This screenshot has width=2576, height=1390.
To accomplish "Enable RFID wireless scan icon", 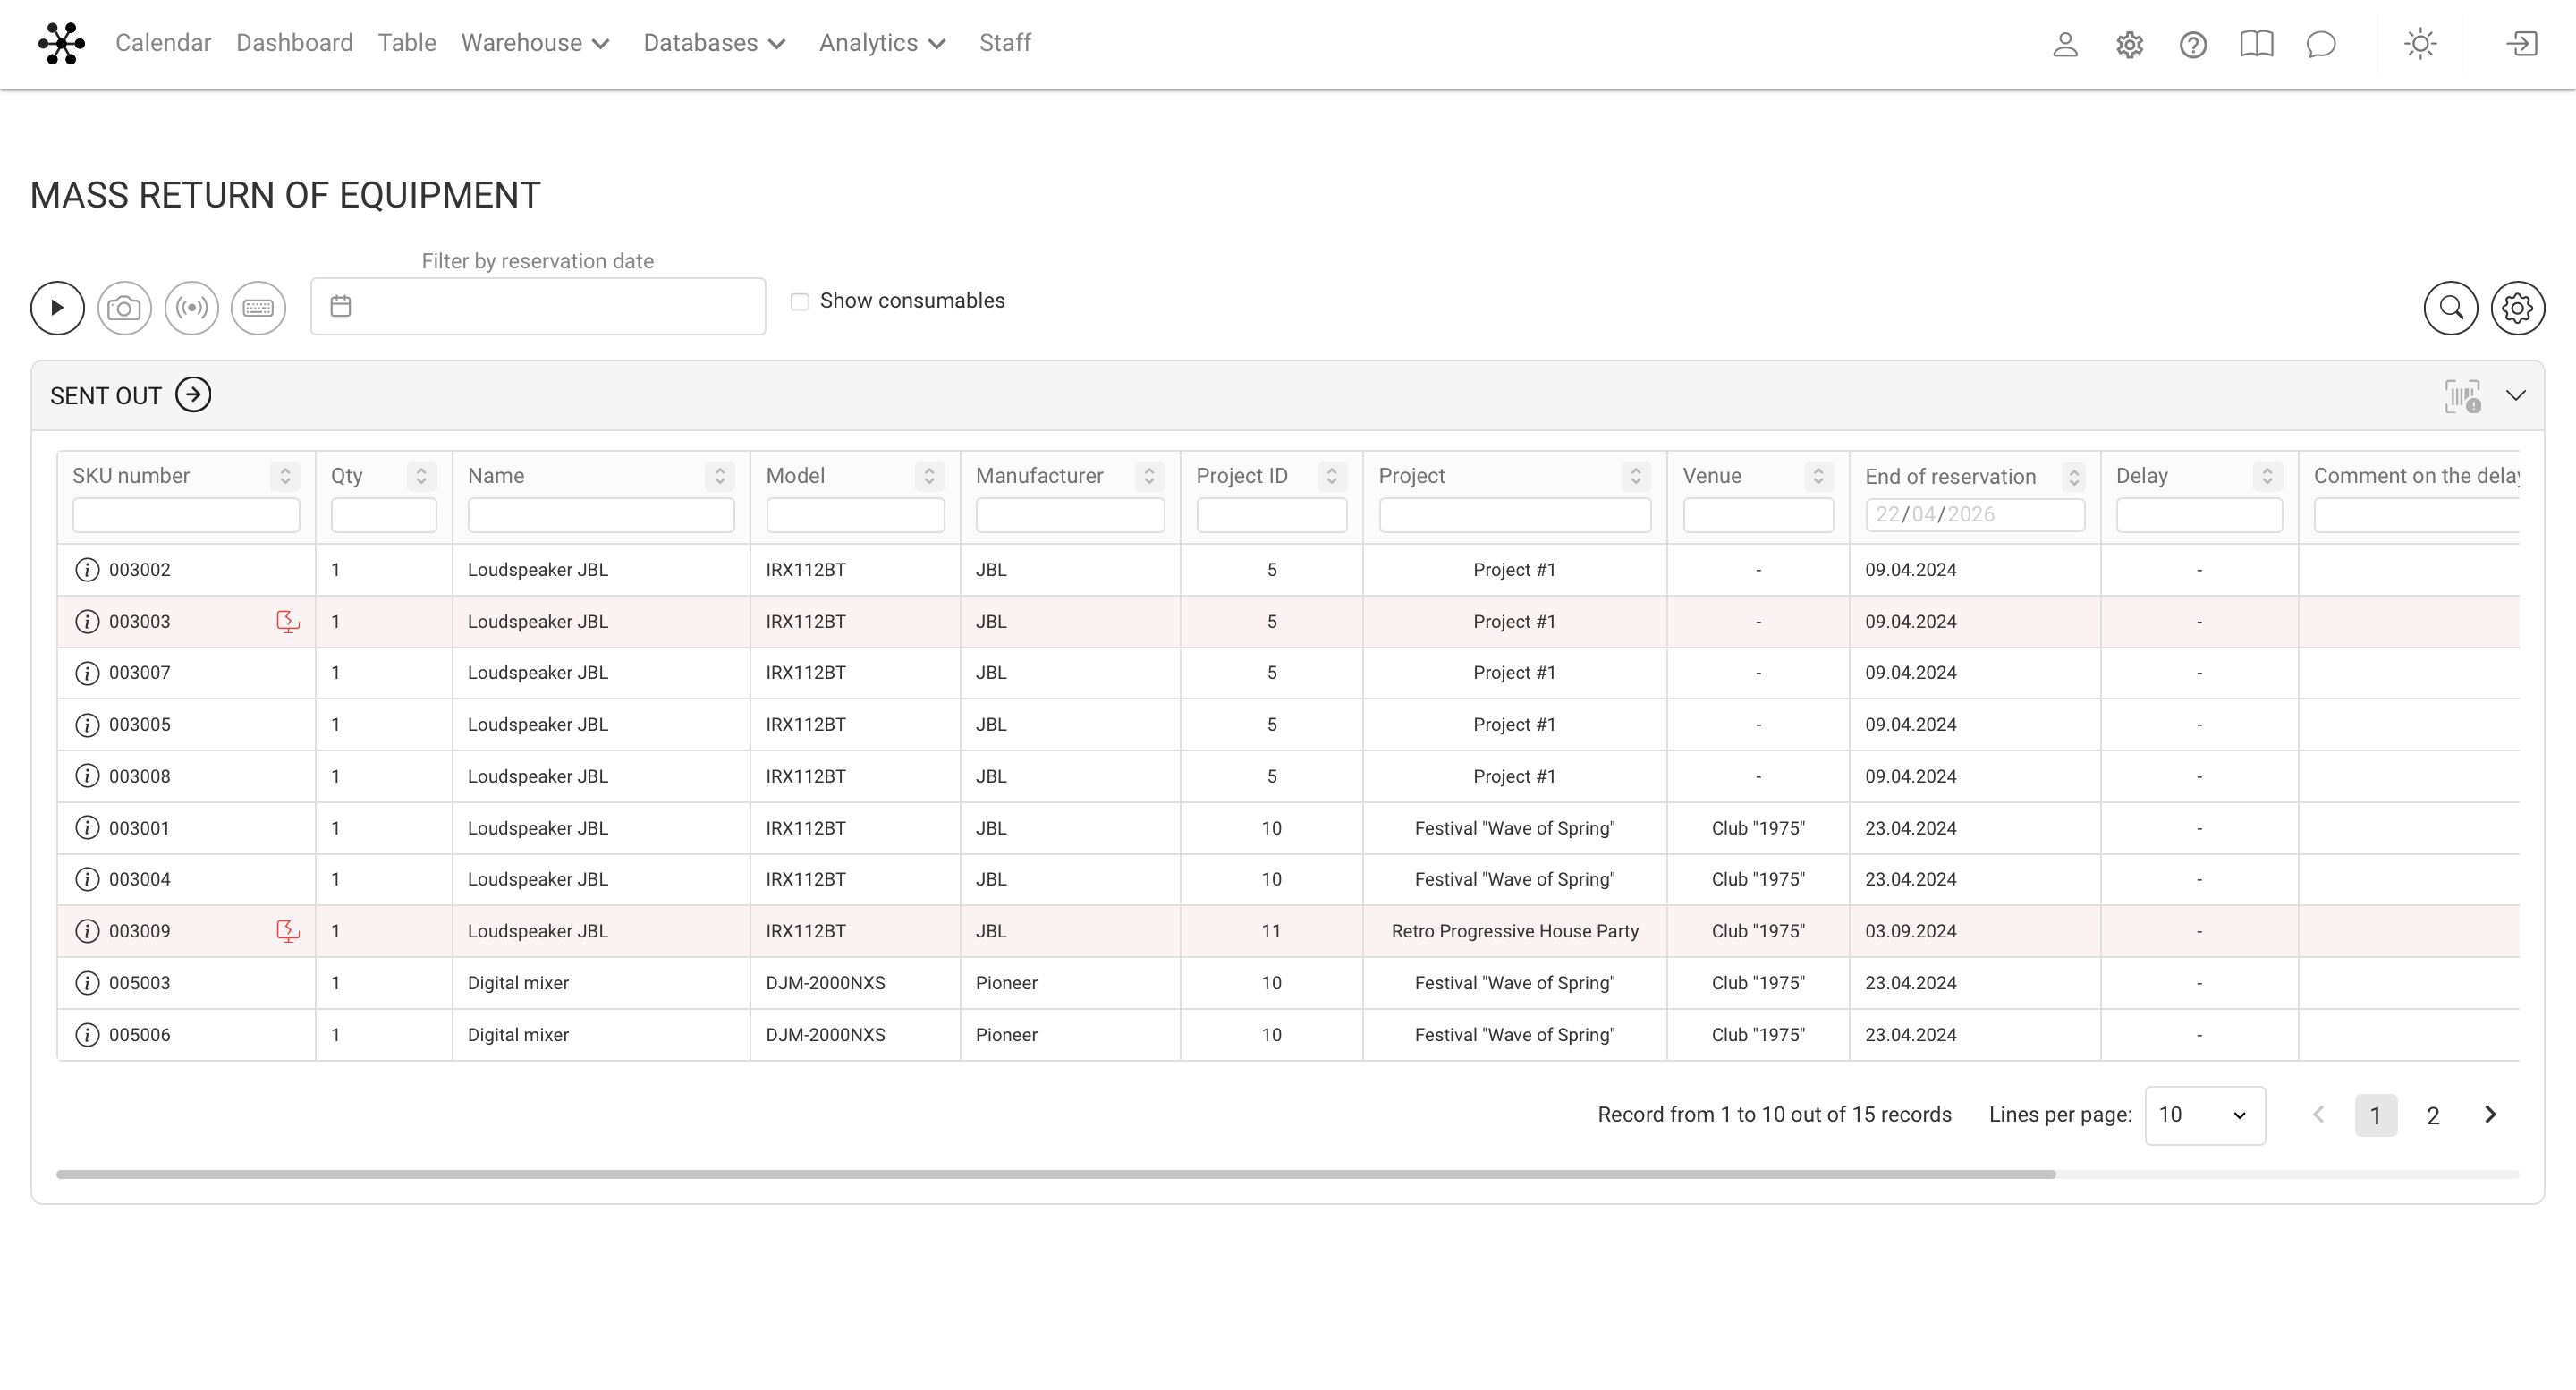I will click(x=191, y=308).
